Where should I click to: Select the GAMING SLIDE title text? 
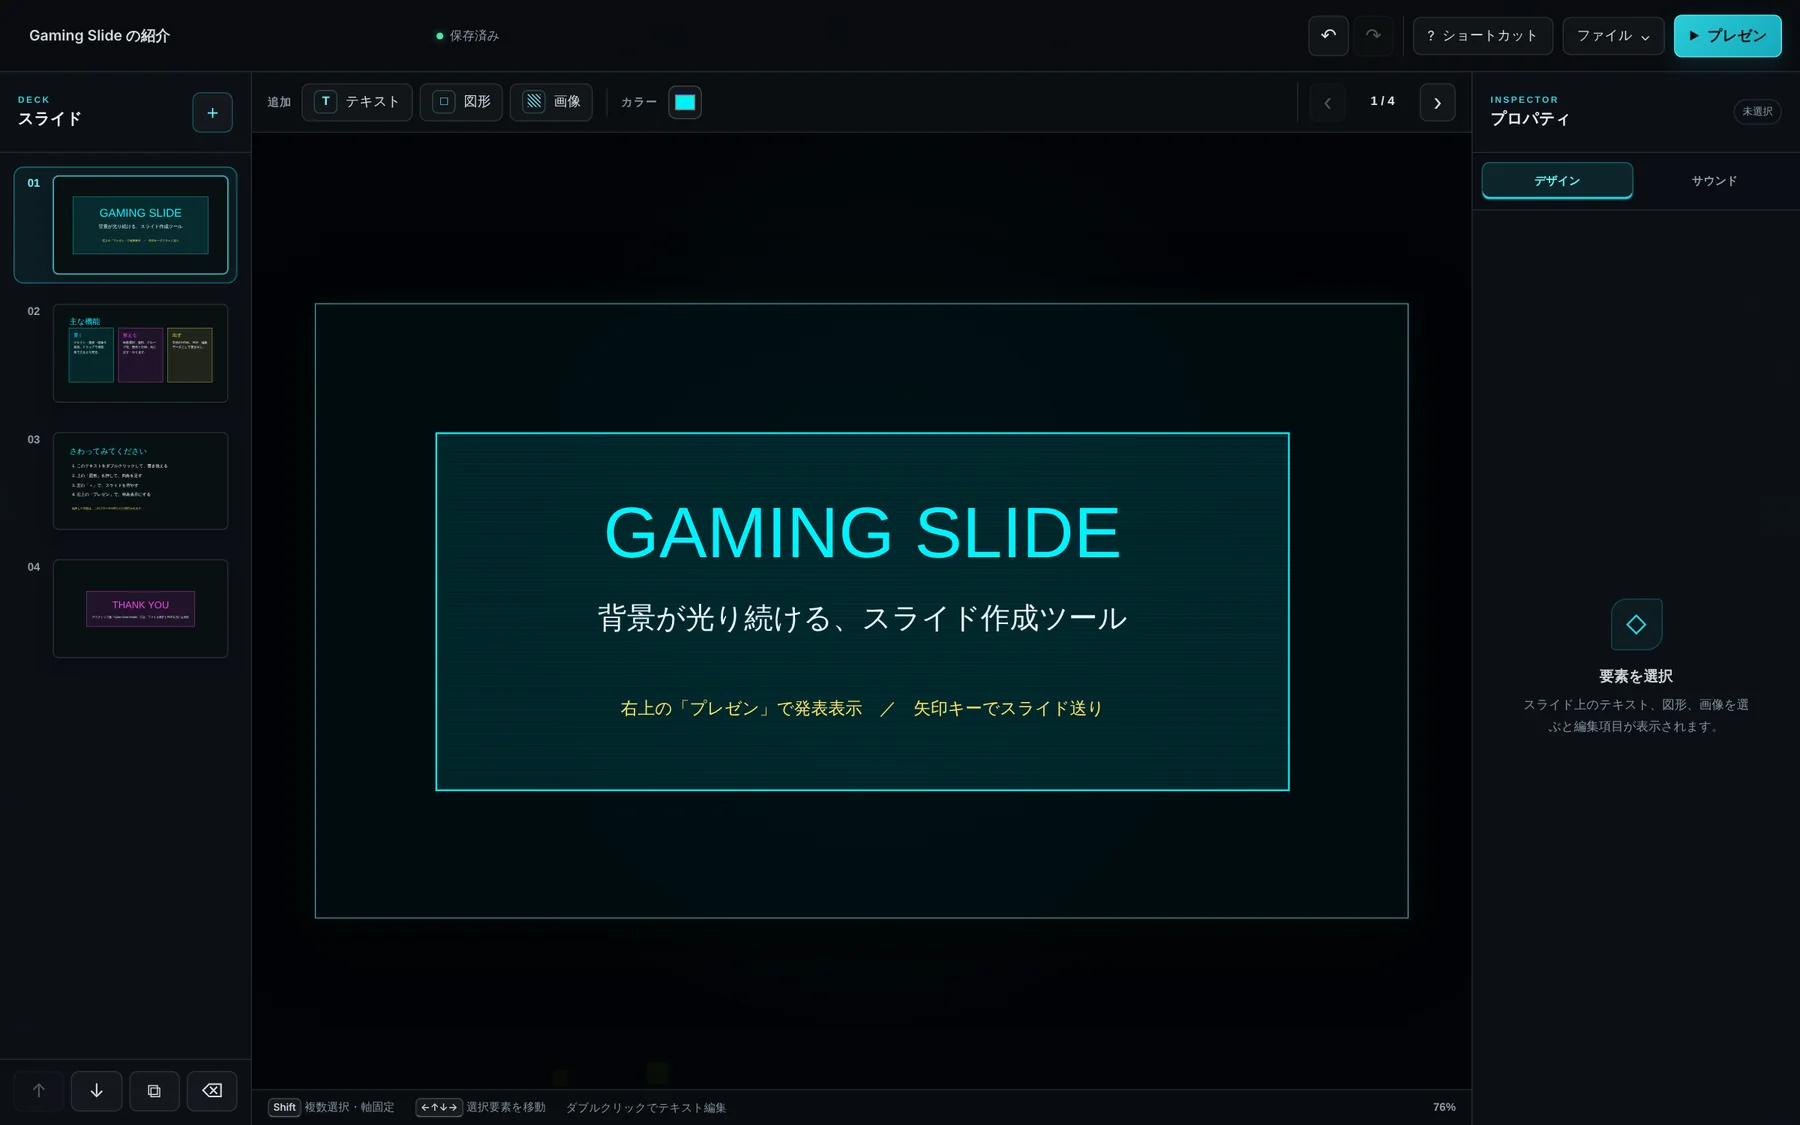(862, 533)
